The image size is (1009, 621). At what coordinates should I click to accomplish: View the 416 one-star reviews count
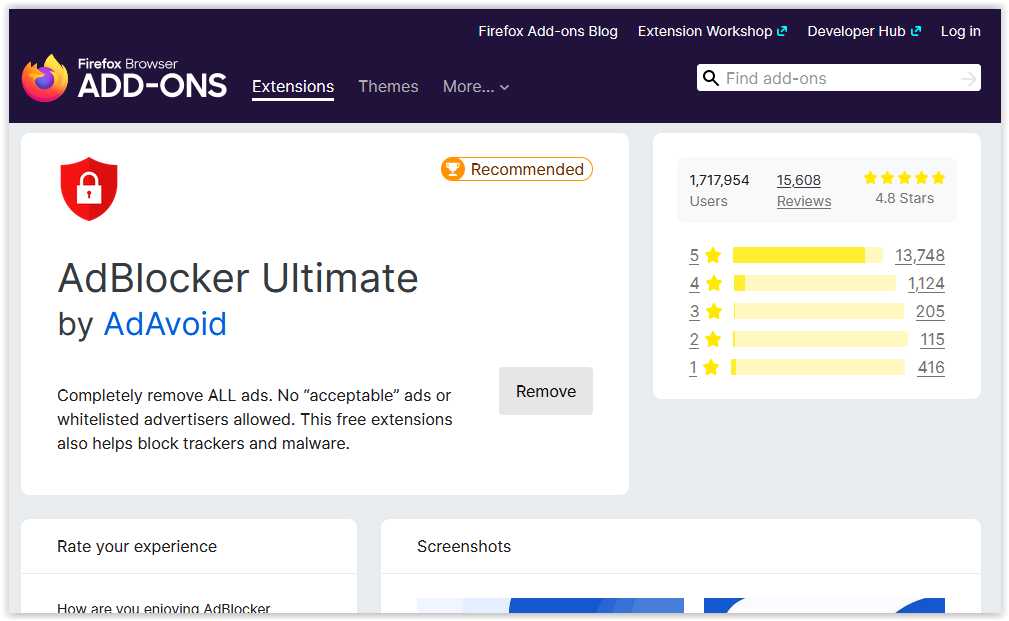pyautogui.click(x=931, y=367)
